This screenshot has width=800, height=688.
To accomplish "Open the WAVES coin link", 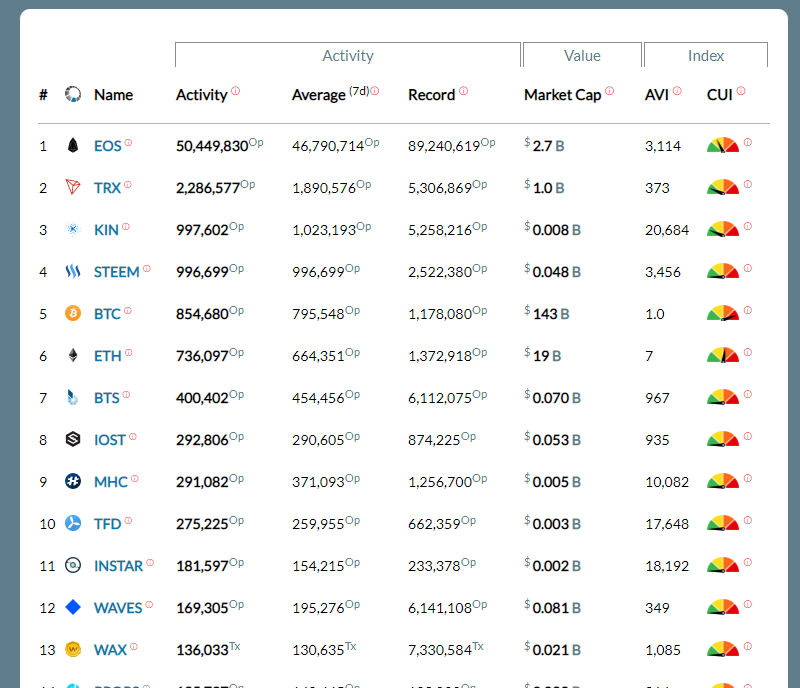I will pos(118,608).
